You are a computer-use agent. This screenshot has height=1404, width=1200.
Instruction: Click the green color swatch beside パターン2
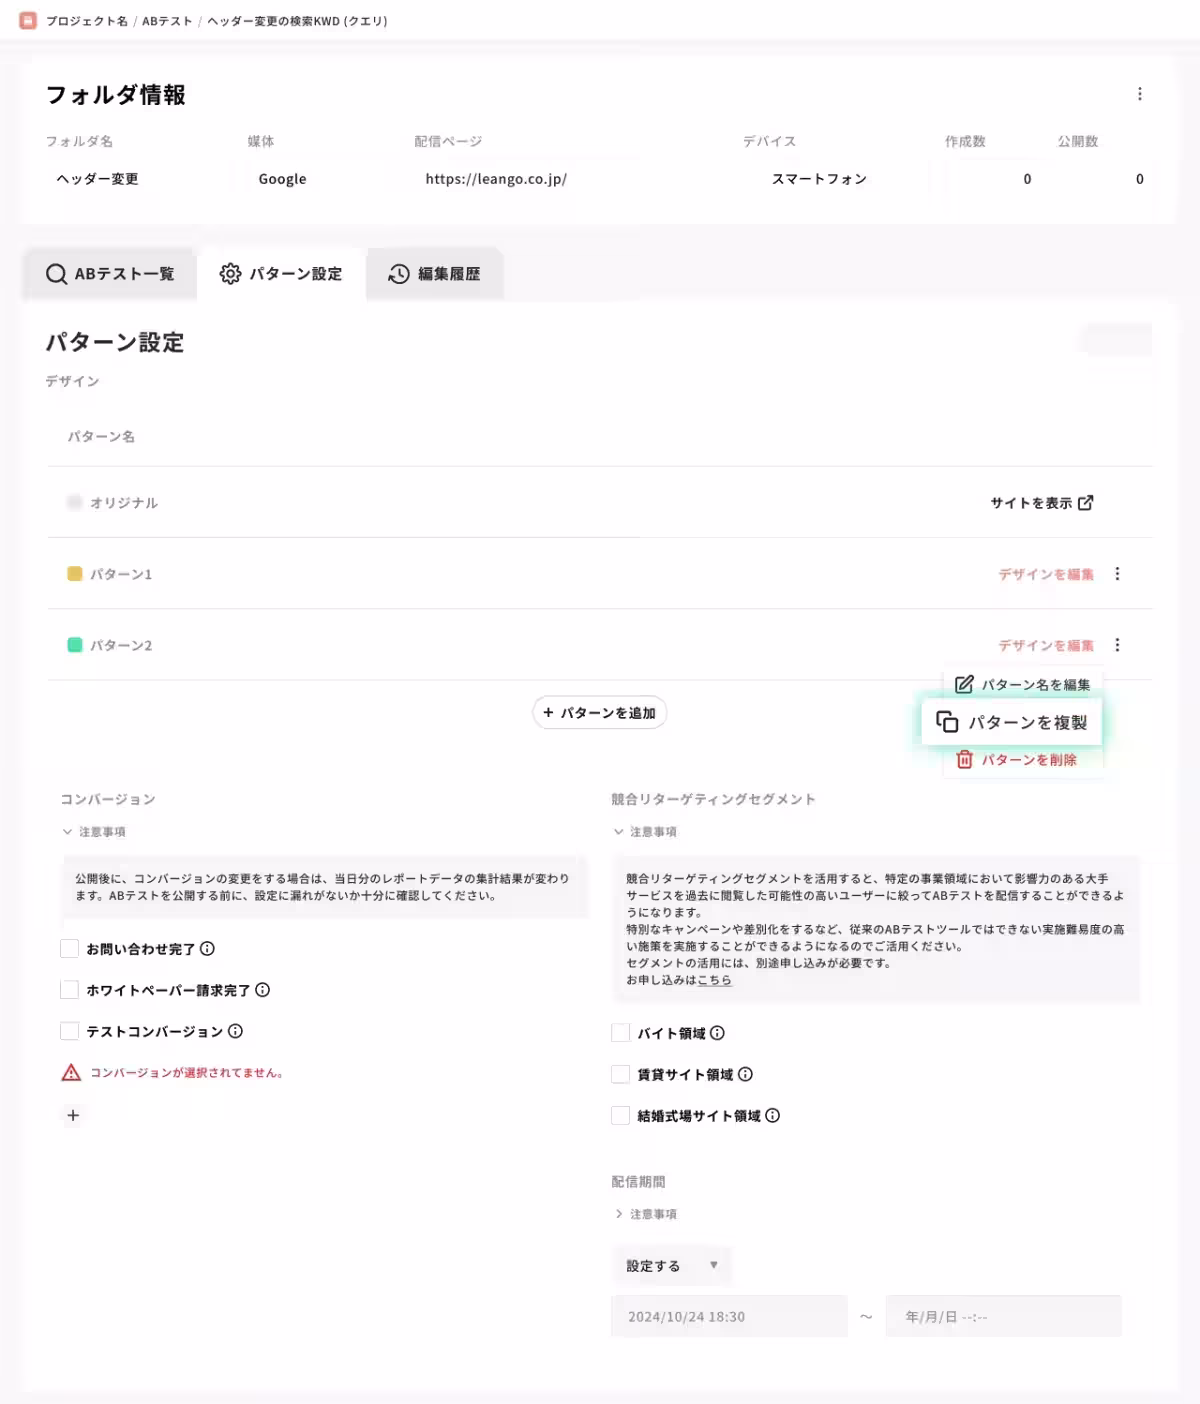click(x=74, y=645)
